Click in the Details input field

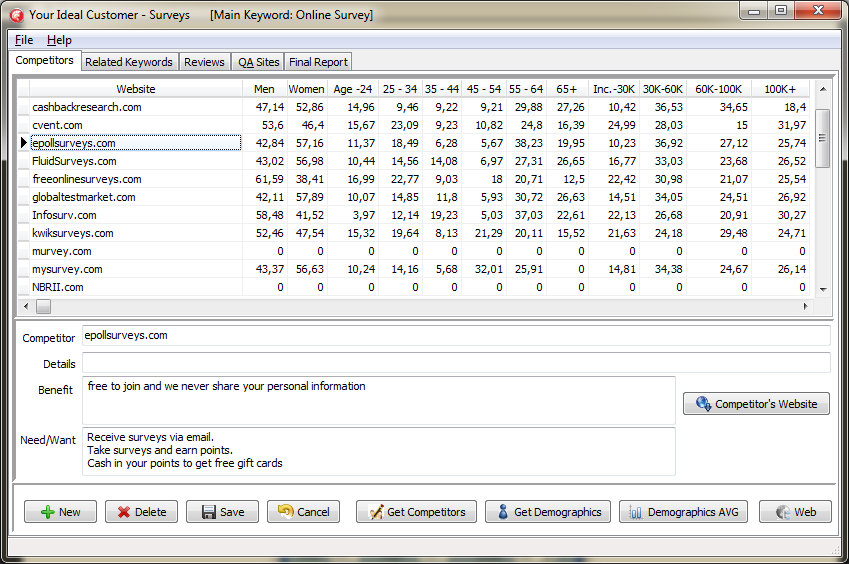tap(455, 362)
